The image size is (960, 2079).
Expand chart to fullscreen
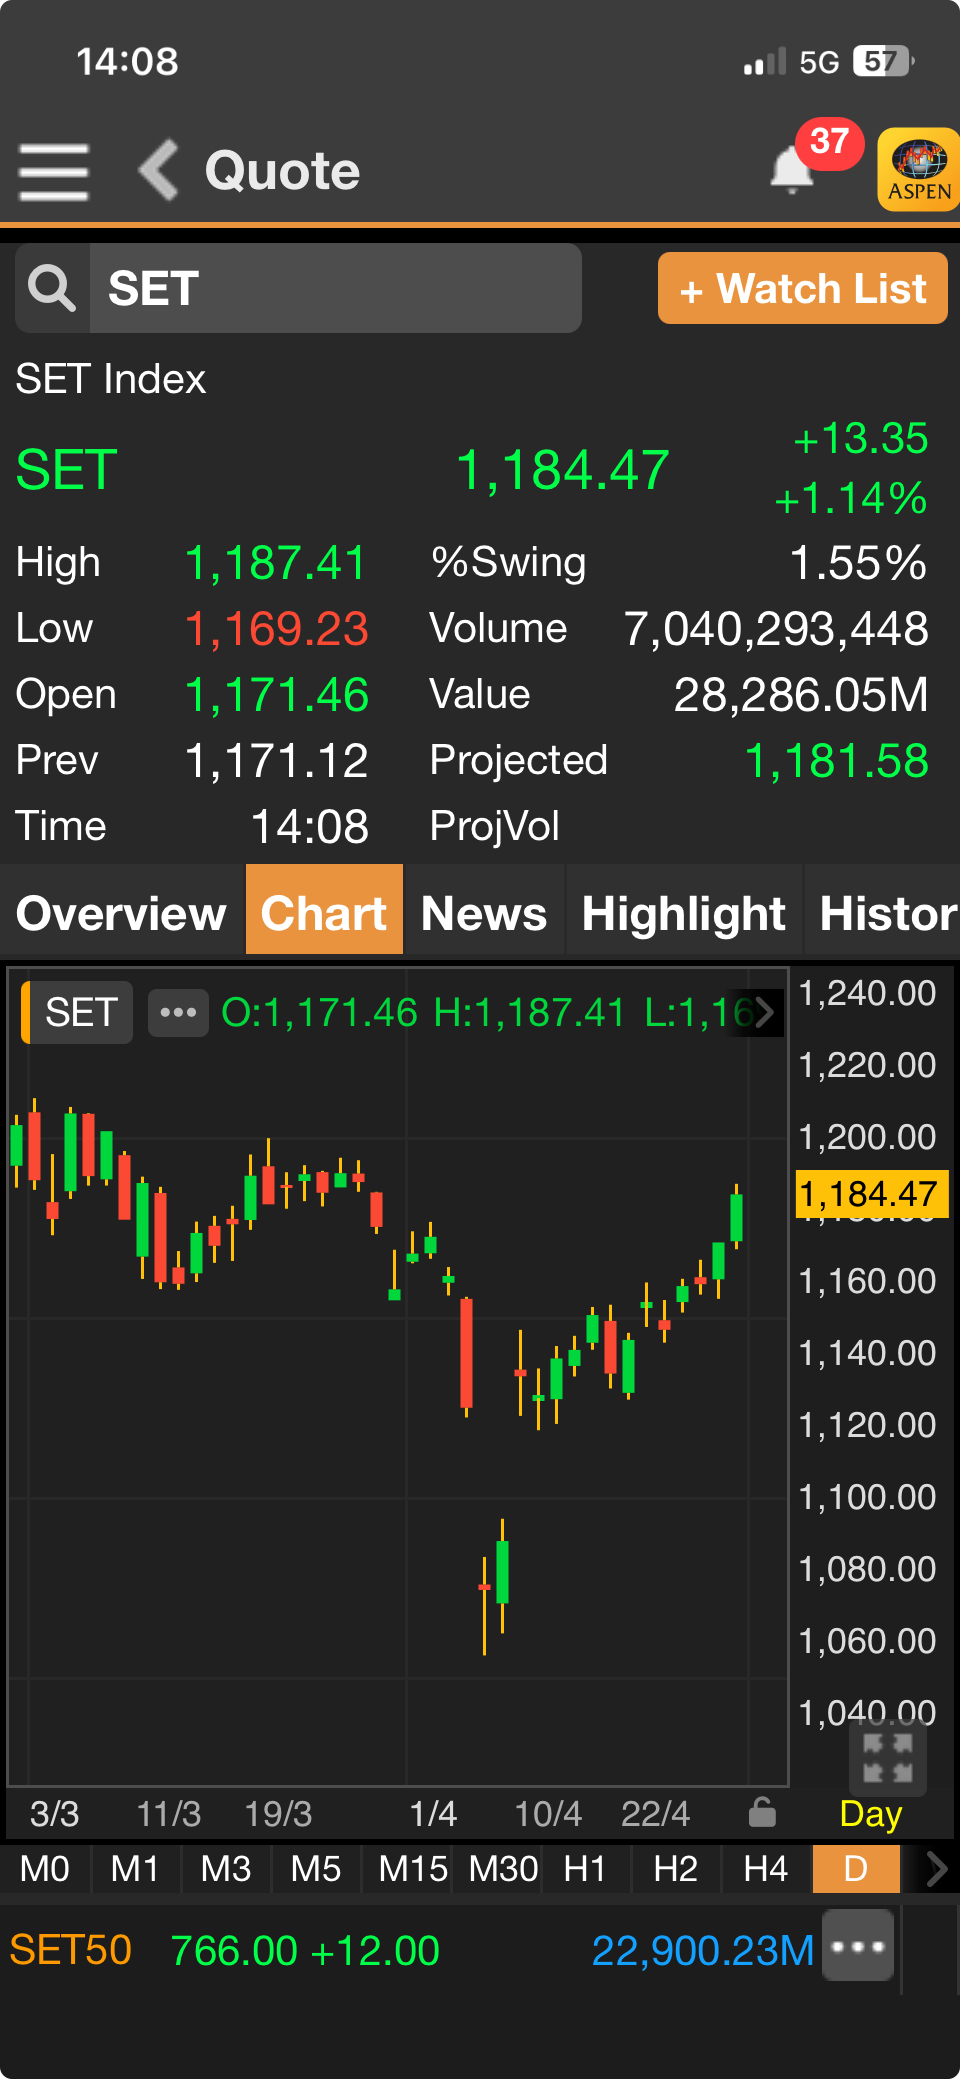point(887,1758)
